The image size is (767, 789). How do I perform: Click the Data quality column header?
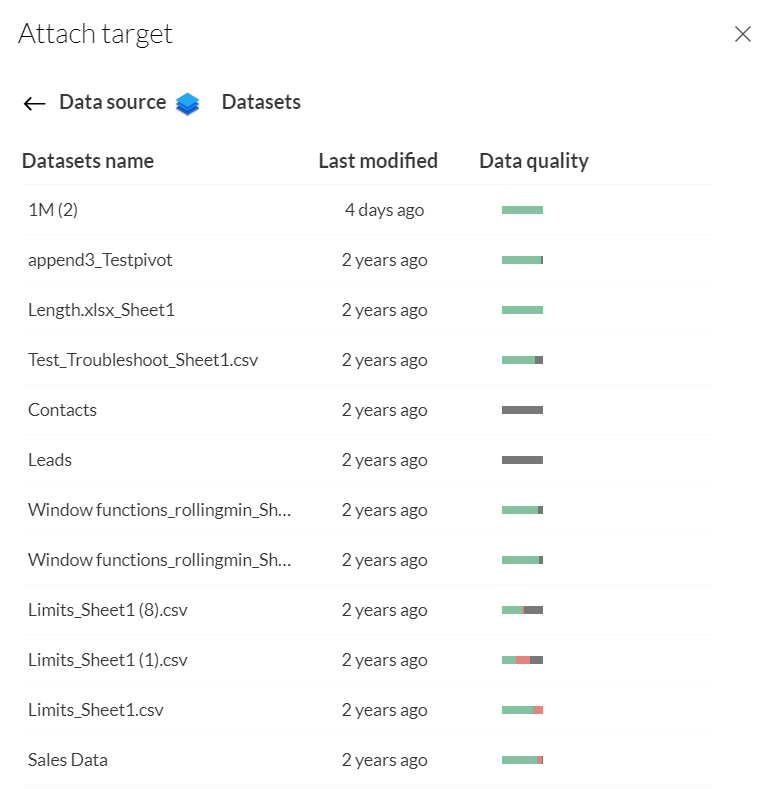pyautogui.click(x=534, y=161)
